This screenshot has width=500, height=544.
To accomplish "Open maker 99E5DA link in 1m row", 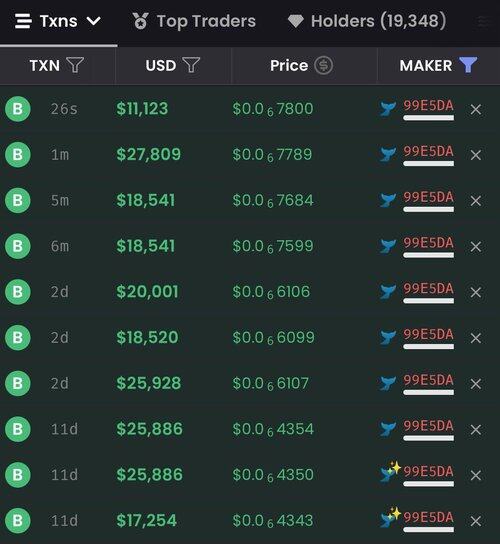I will [x=429, y=152].
